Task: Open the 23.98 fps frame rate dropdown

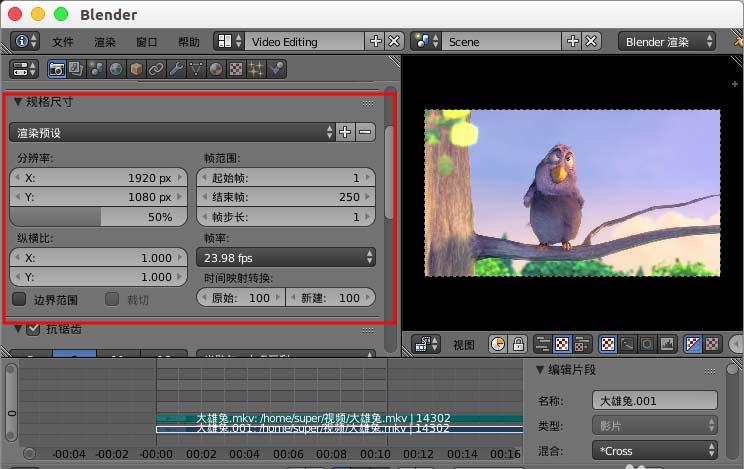Action: pyautogui.click(x=288, y=258)
